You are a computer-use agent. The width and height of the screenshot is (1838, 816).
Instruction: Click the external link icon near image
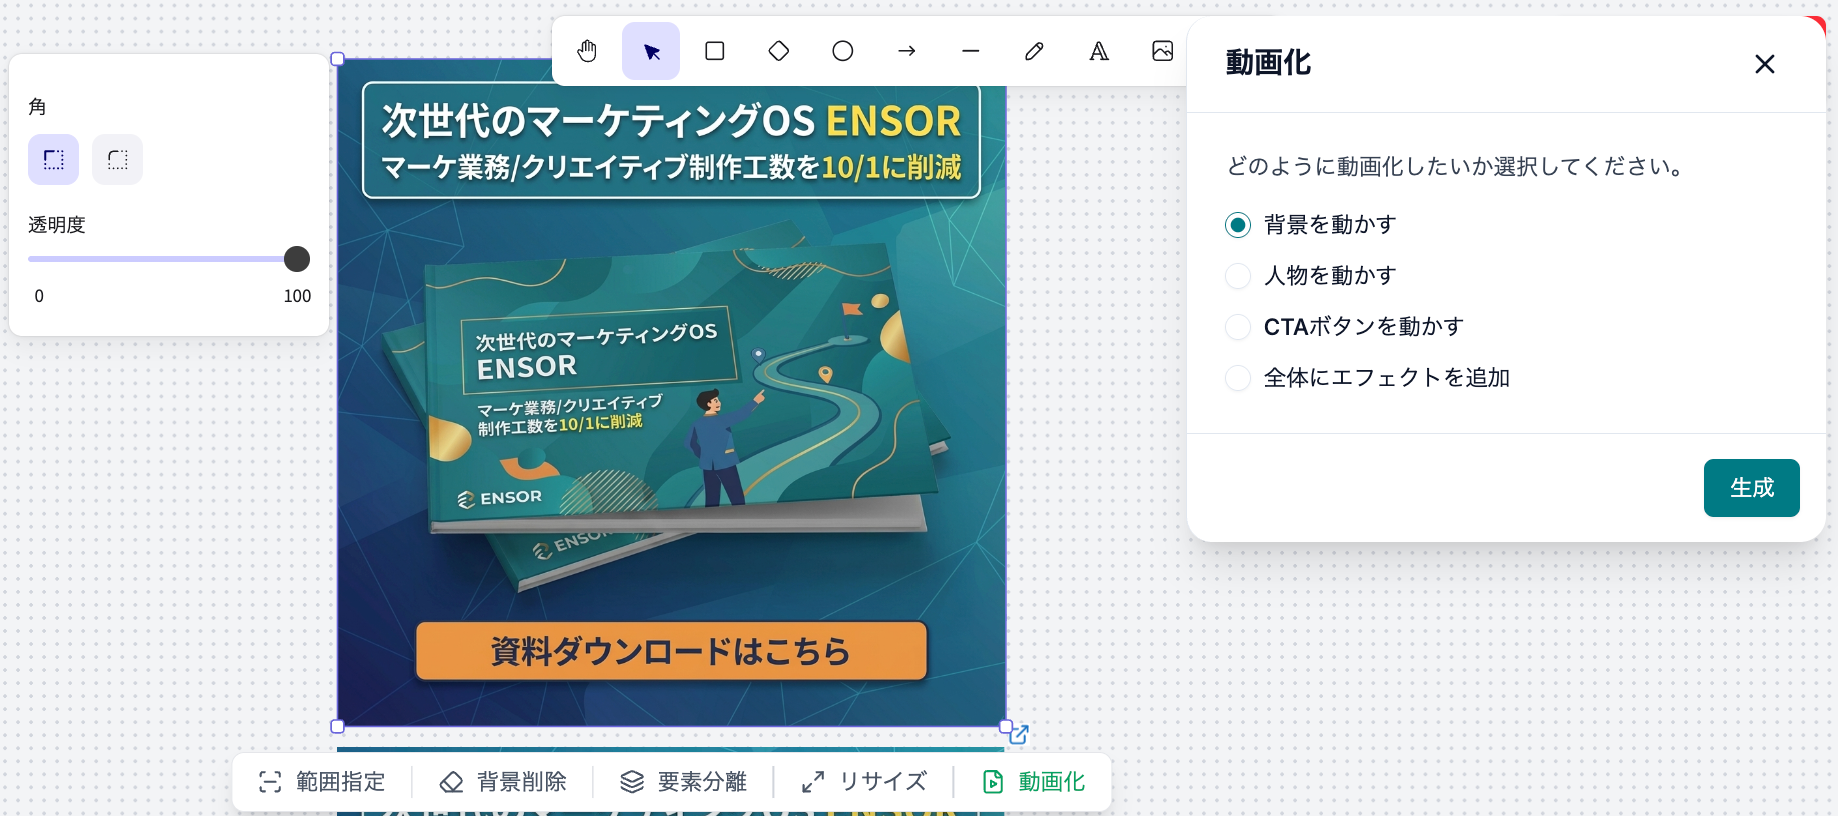pyautogui.click(x=1019, y=735)
